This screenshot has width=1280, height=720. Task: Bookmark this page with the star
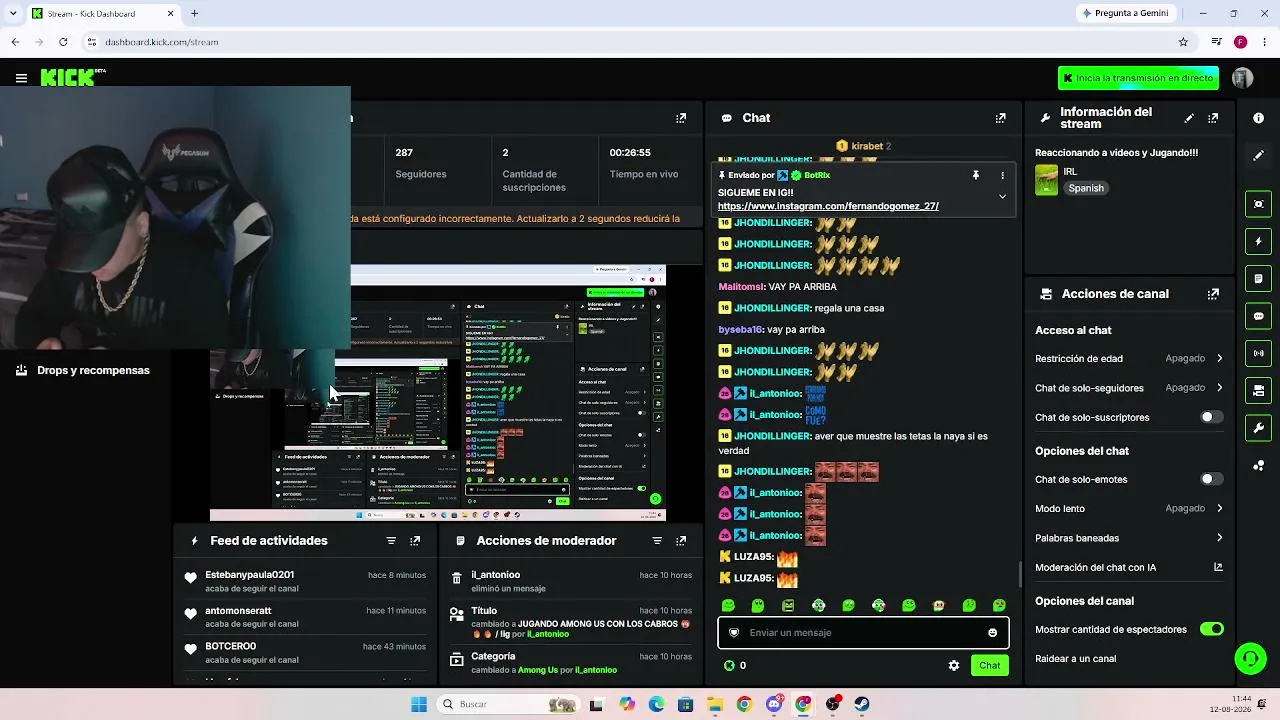point(1183,42)
